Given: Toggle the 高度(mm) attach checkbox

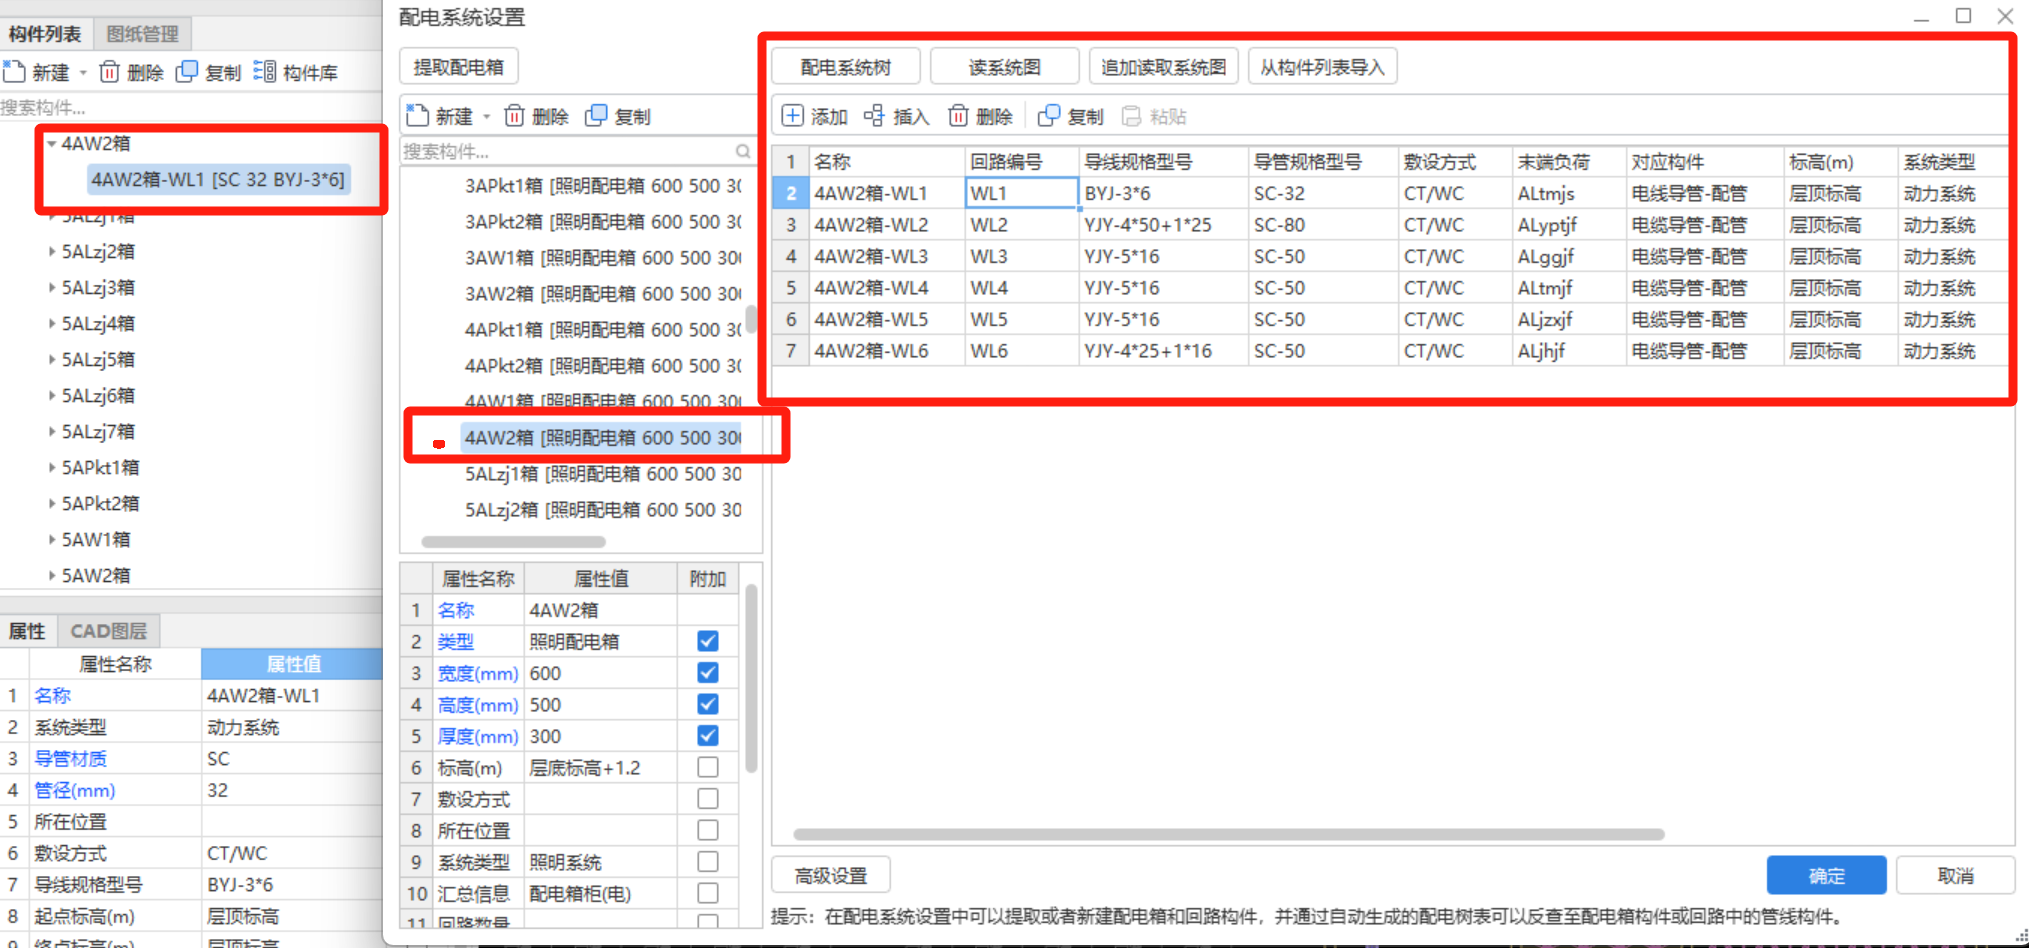Looking at the screenshot, I should coord(708,704).
